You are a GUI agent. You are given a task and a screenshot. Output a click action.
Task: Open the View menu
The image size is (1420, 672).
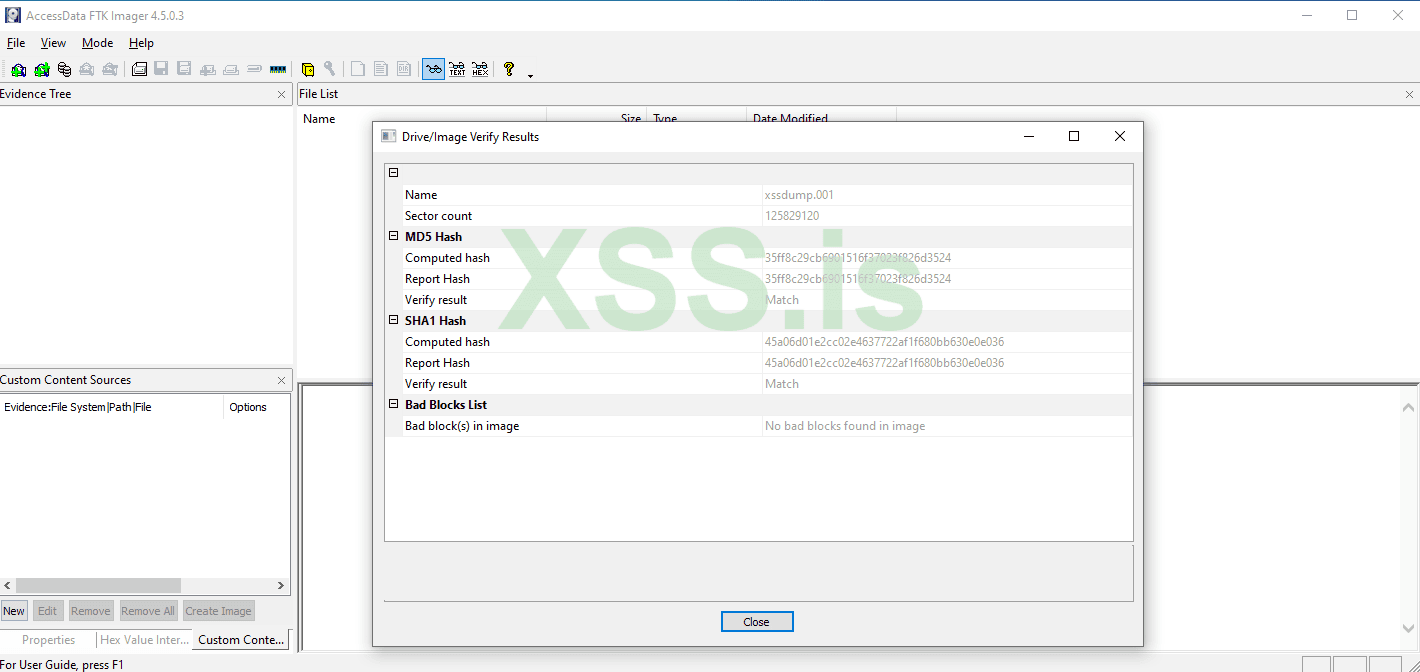[53, 43]
